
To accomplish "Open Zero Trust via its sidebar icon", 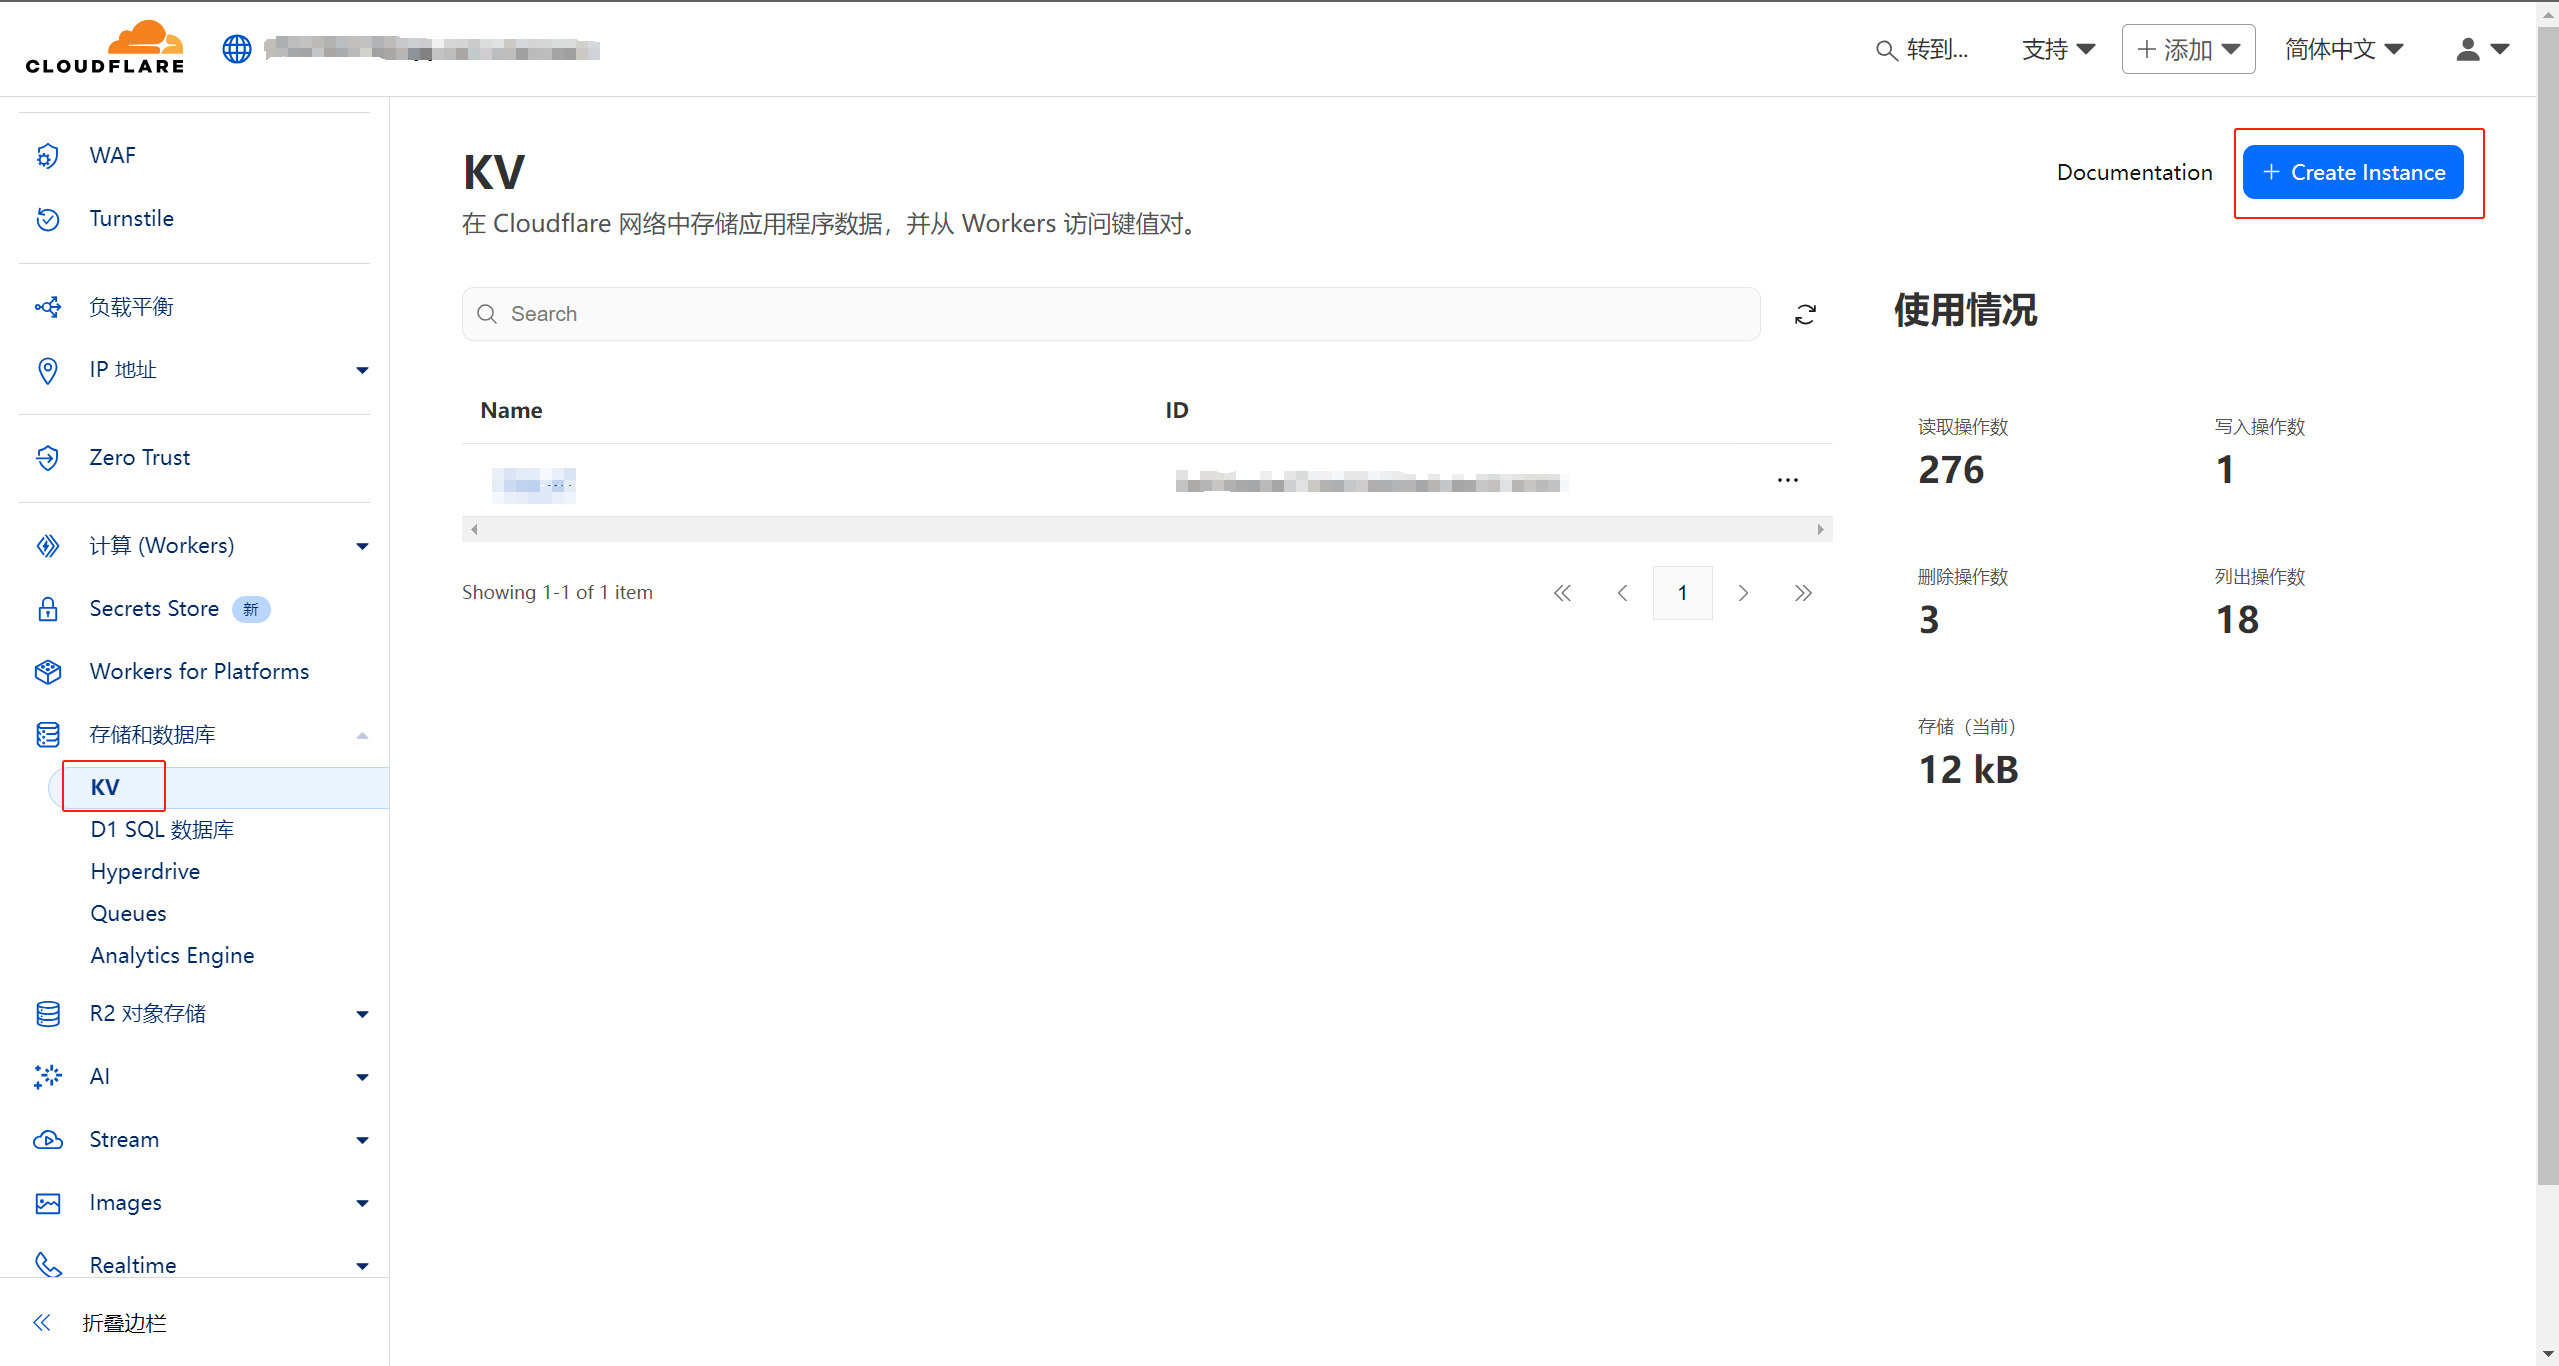I will (47, 457).
